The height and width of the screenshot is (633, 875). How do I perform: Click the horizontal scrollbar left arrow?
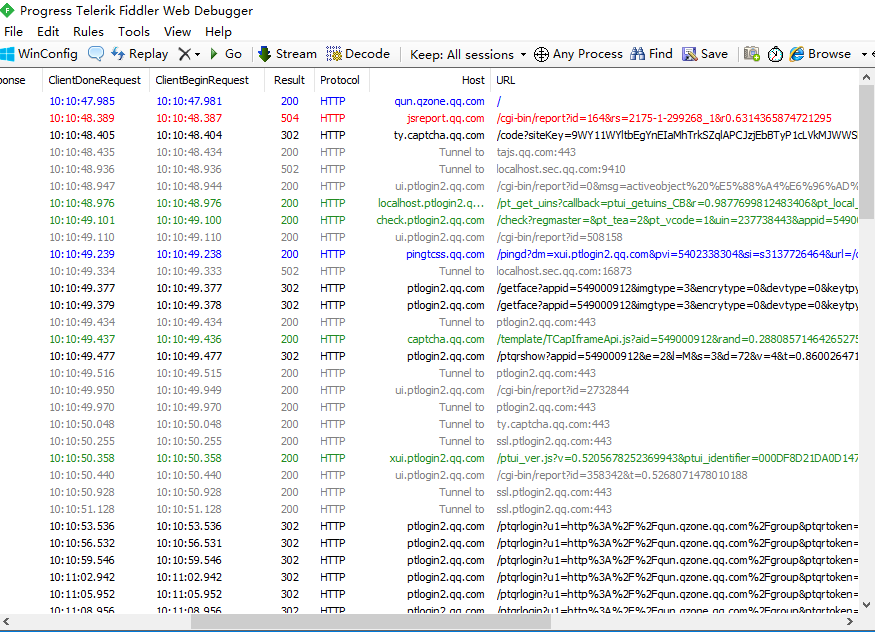pos(6,621)
